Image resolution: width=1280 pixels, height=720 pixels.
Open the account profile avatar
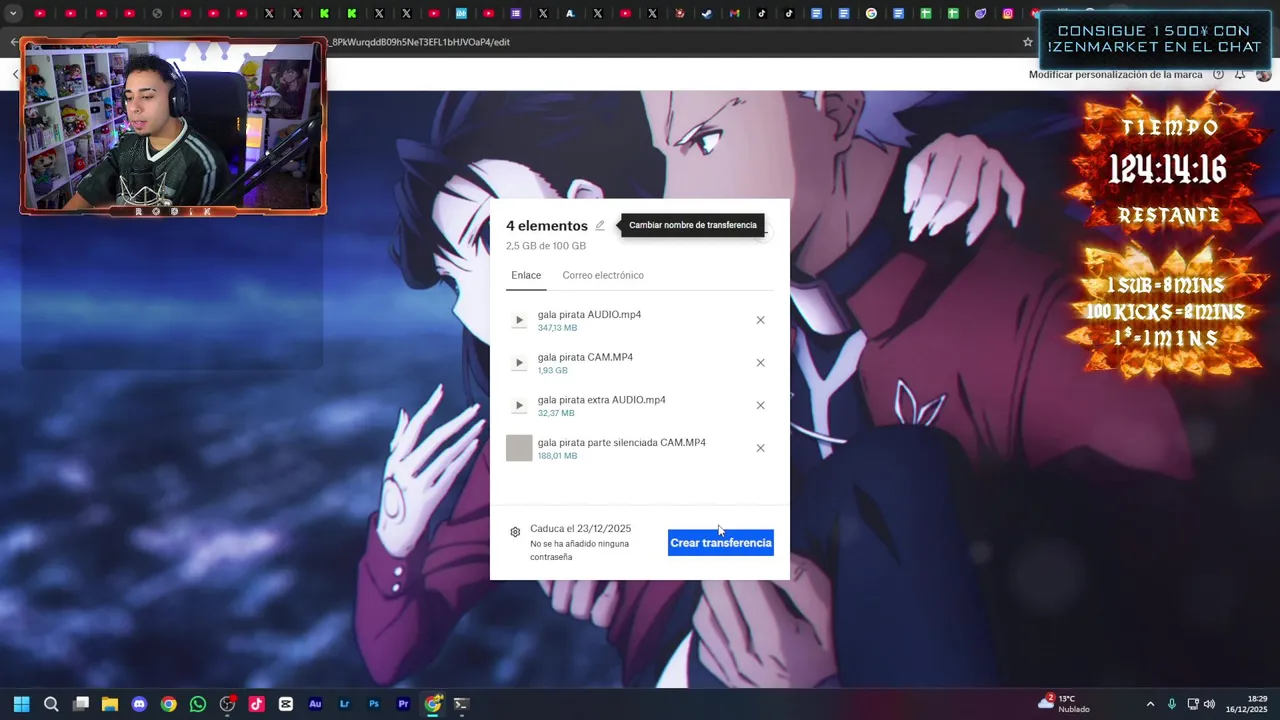point(1263,75)
